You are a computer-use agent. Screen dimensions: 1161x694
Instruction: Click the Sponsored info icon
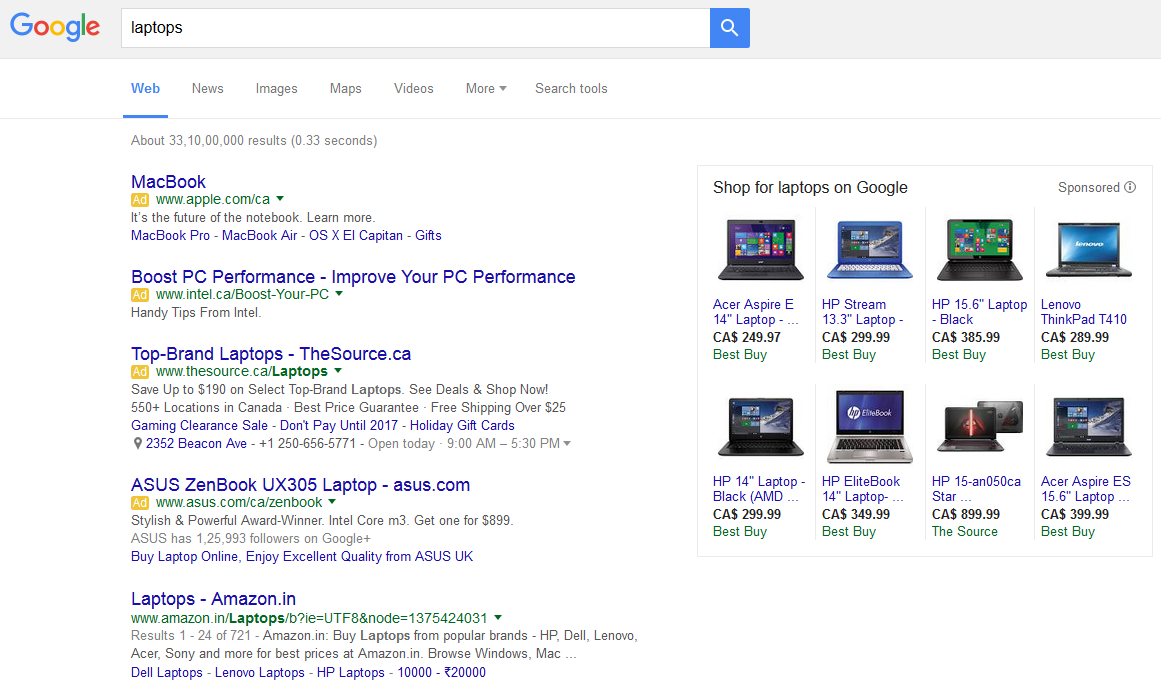coord(1130,187)
